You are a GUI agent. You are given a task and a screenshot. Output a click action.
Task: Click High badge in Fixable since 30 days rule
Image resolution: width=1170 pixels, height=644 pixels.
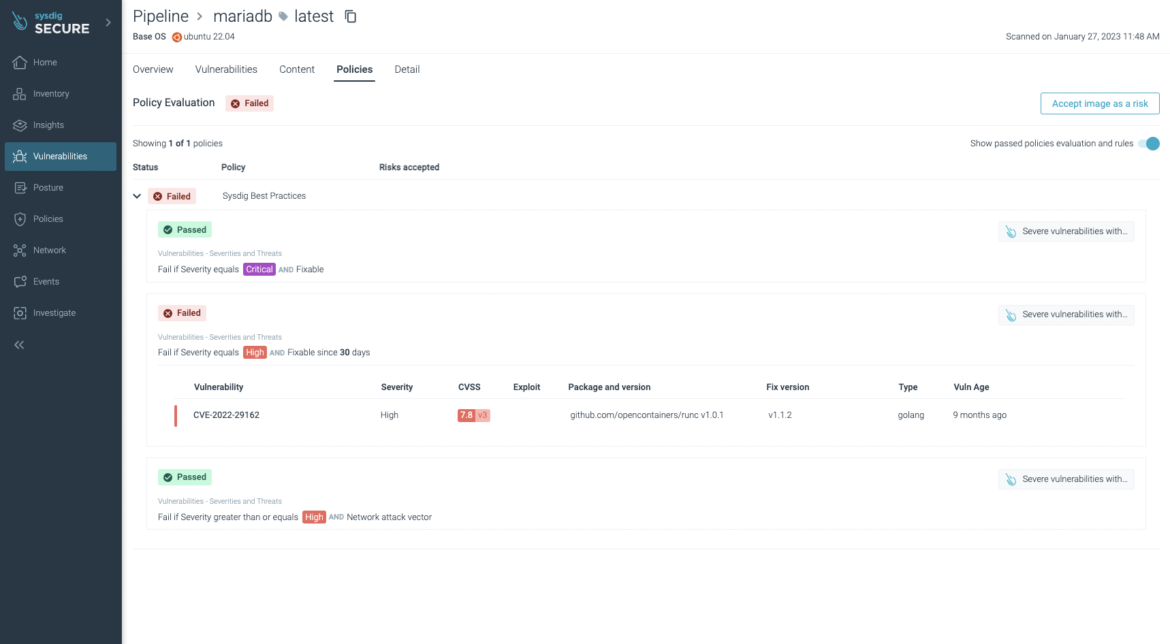[255, 352]
